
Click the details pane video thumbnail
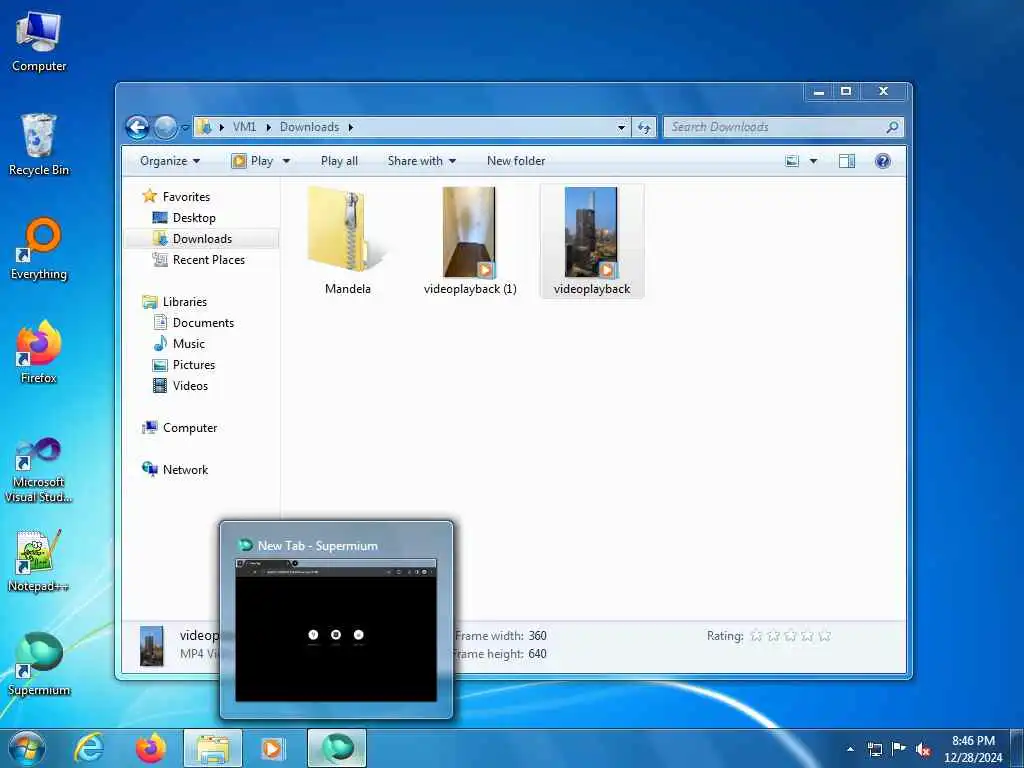[152, 646]
